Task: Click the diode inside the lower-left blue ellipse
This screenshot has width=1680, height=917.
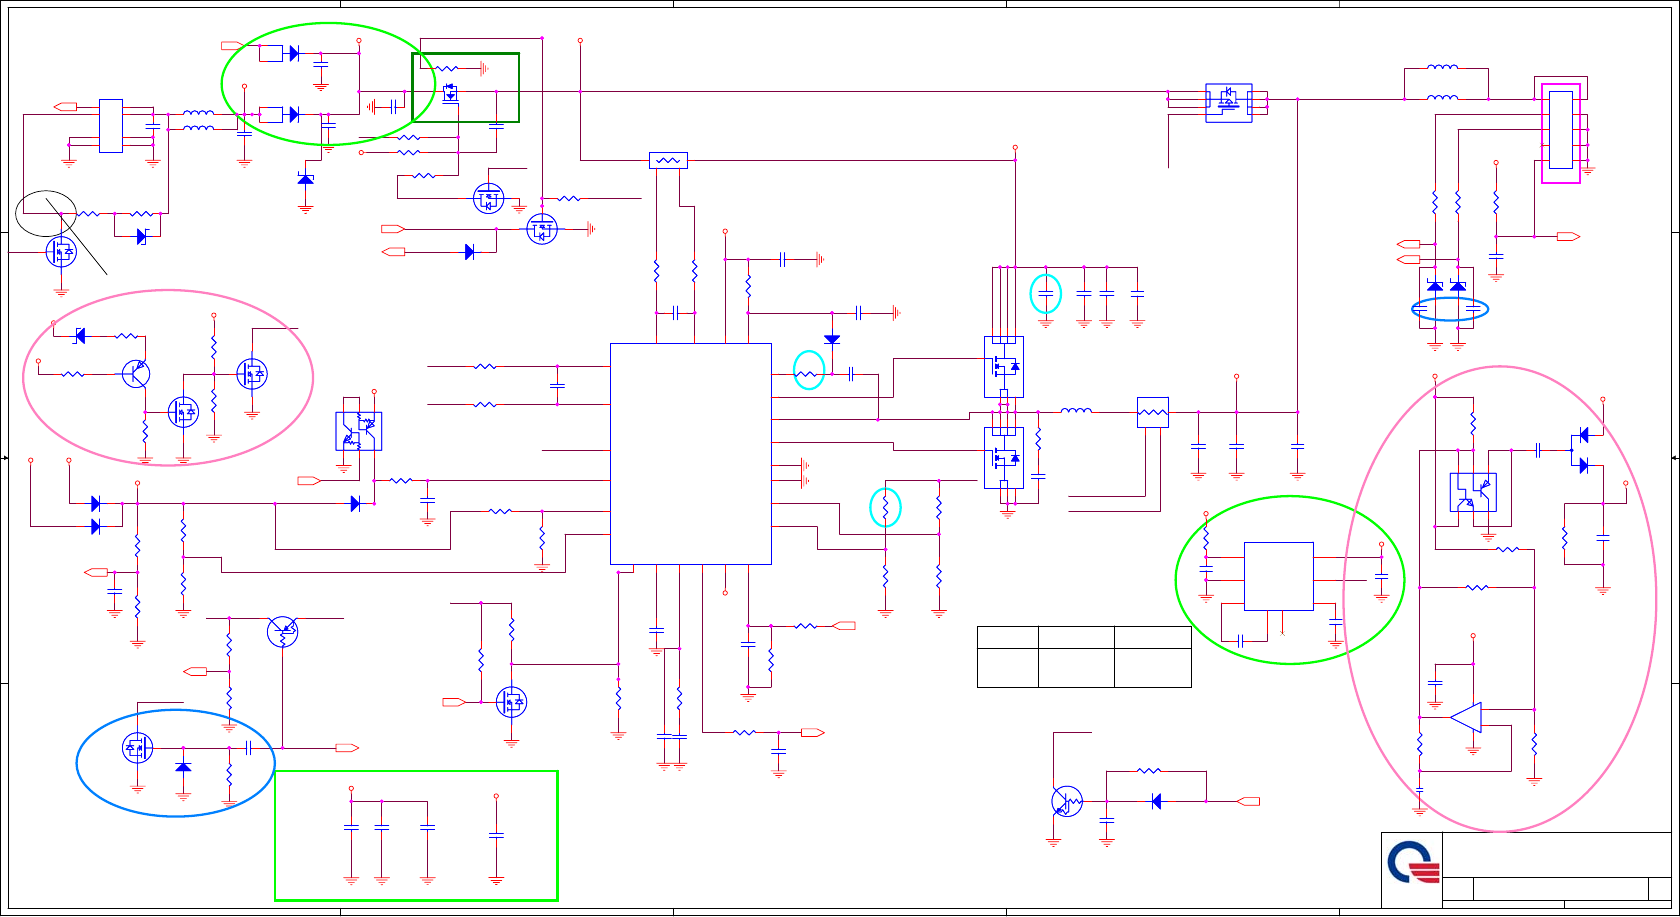Action: (x=183, y=766)
